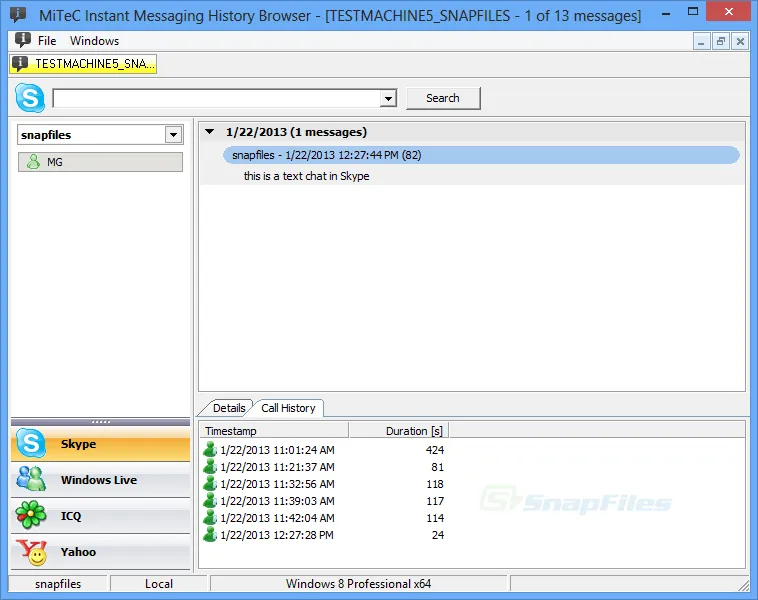The width and height of the screenshot is (758, 600).
Task: Click message text 'this is a text chat in Skype'
Action: 306,176
